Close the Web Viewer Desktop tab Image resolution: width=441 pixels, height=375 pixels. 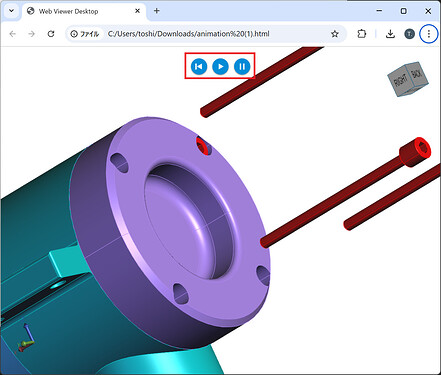tap(137, 11)
